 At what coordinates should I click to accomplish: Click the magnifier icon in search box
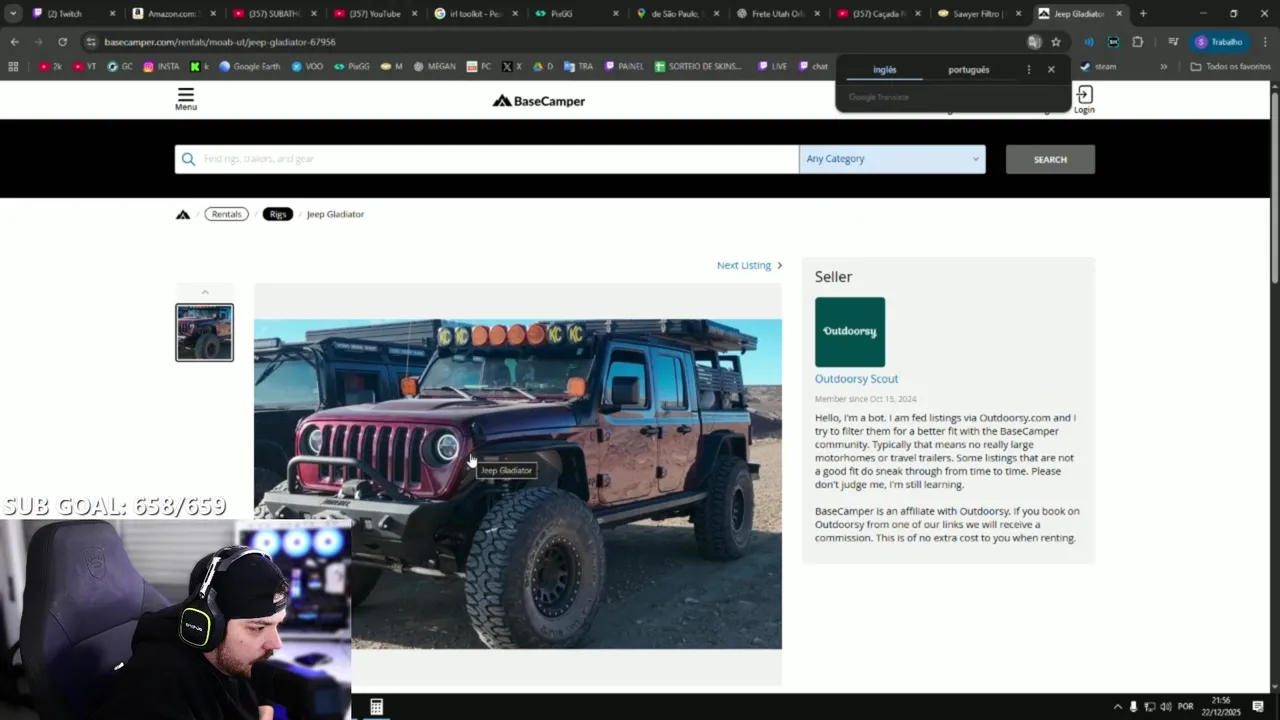[x=188, y=159]
